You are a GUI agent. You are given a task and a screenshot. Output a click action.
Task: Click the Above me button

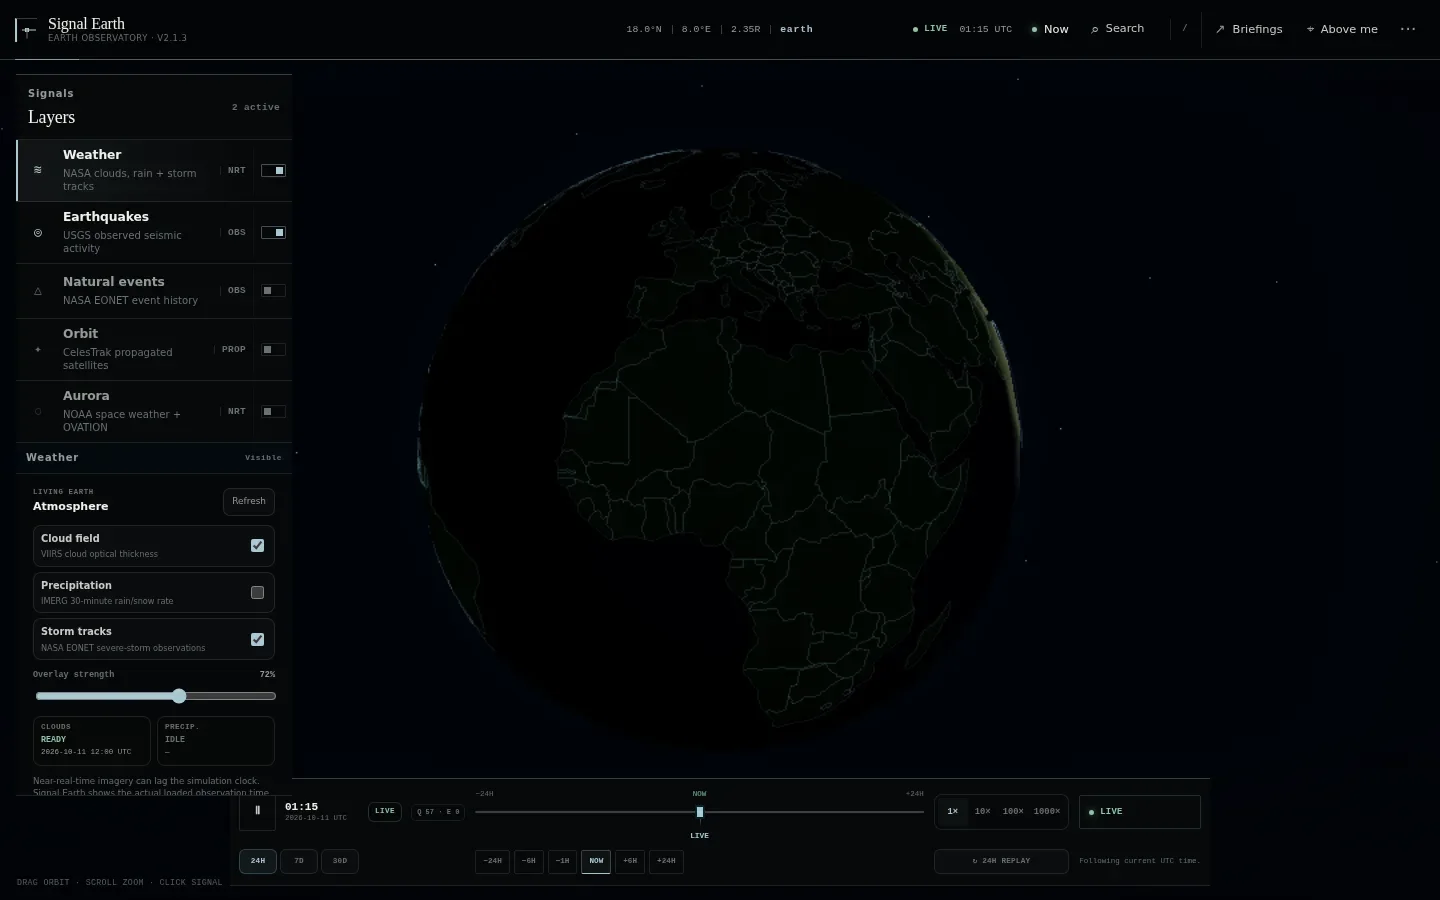pyautogui.click(x=1342, y=29)
